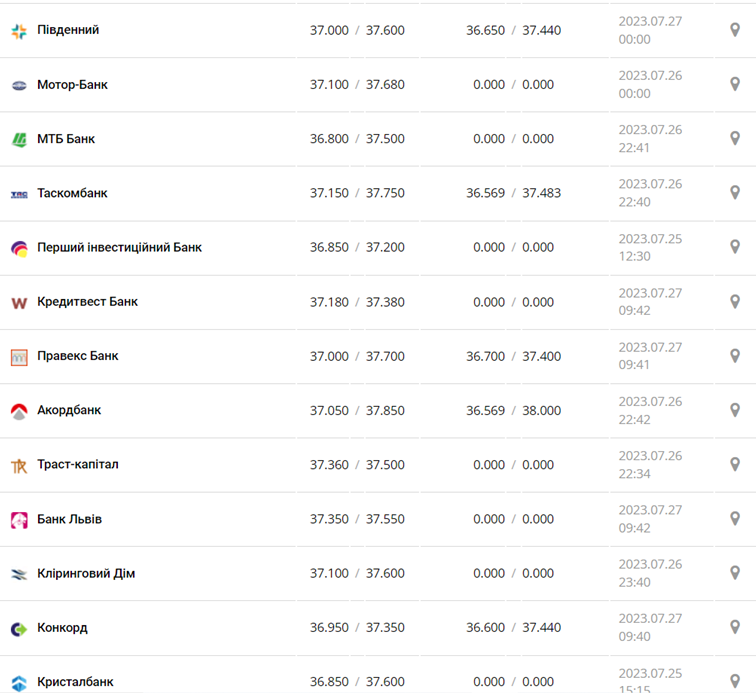Screen dimensions: 756x693
Task: Go to Траст-капітал bank page
Action: (78, 464)
